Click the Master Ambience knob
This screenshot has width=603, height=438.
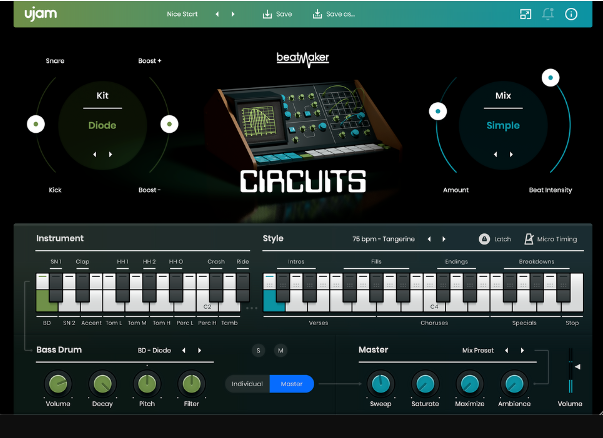514,383
